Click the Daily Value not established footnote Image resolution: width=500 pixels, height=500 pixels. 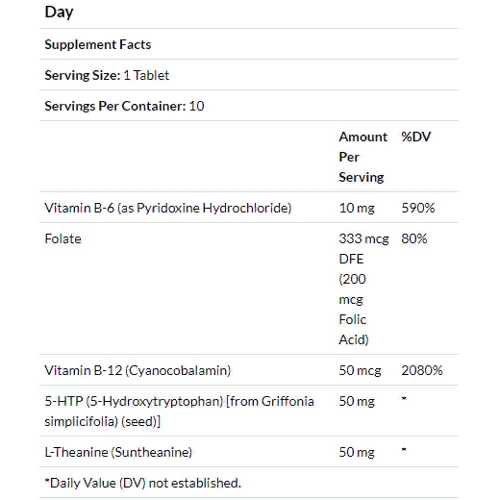(x=143, y=483)
